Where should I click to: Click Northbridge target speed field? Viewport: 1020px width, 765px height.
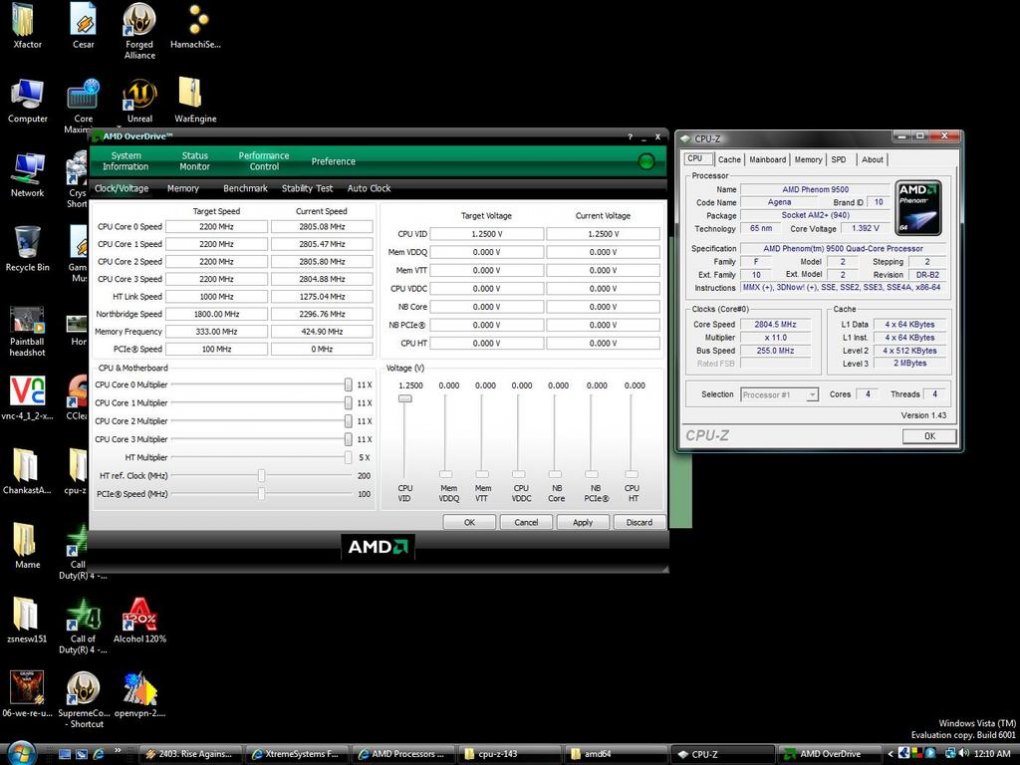coord(216,314)
